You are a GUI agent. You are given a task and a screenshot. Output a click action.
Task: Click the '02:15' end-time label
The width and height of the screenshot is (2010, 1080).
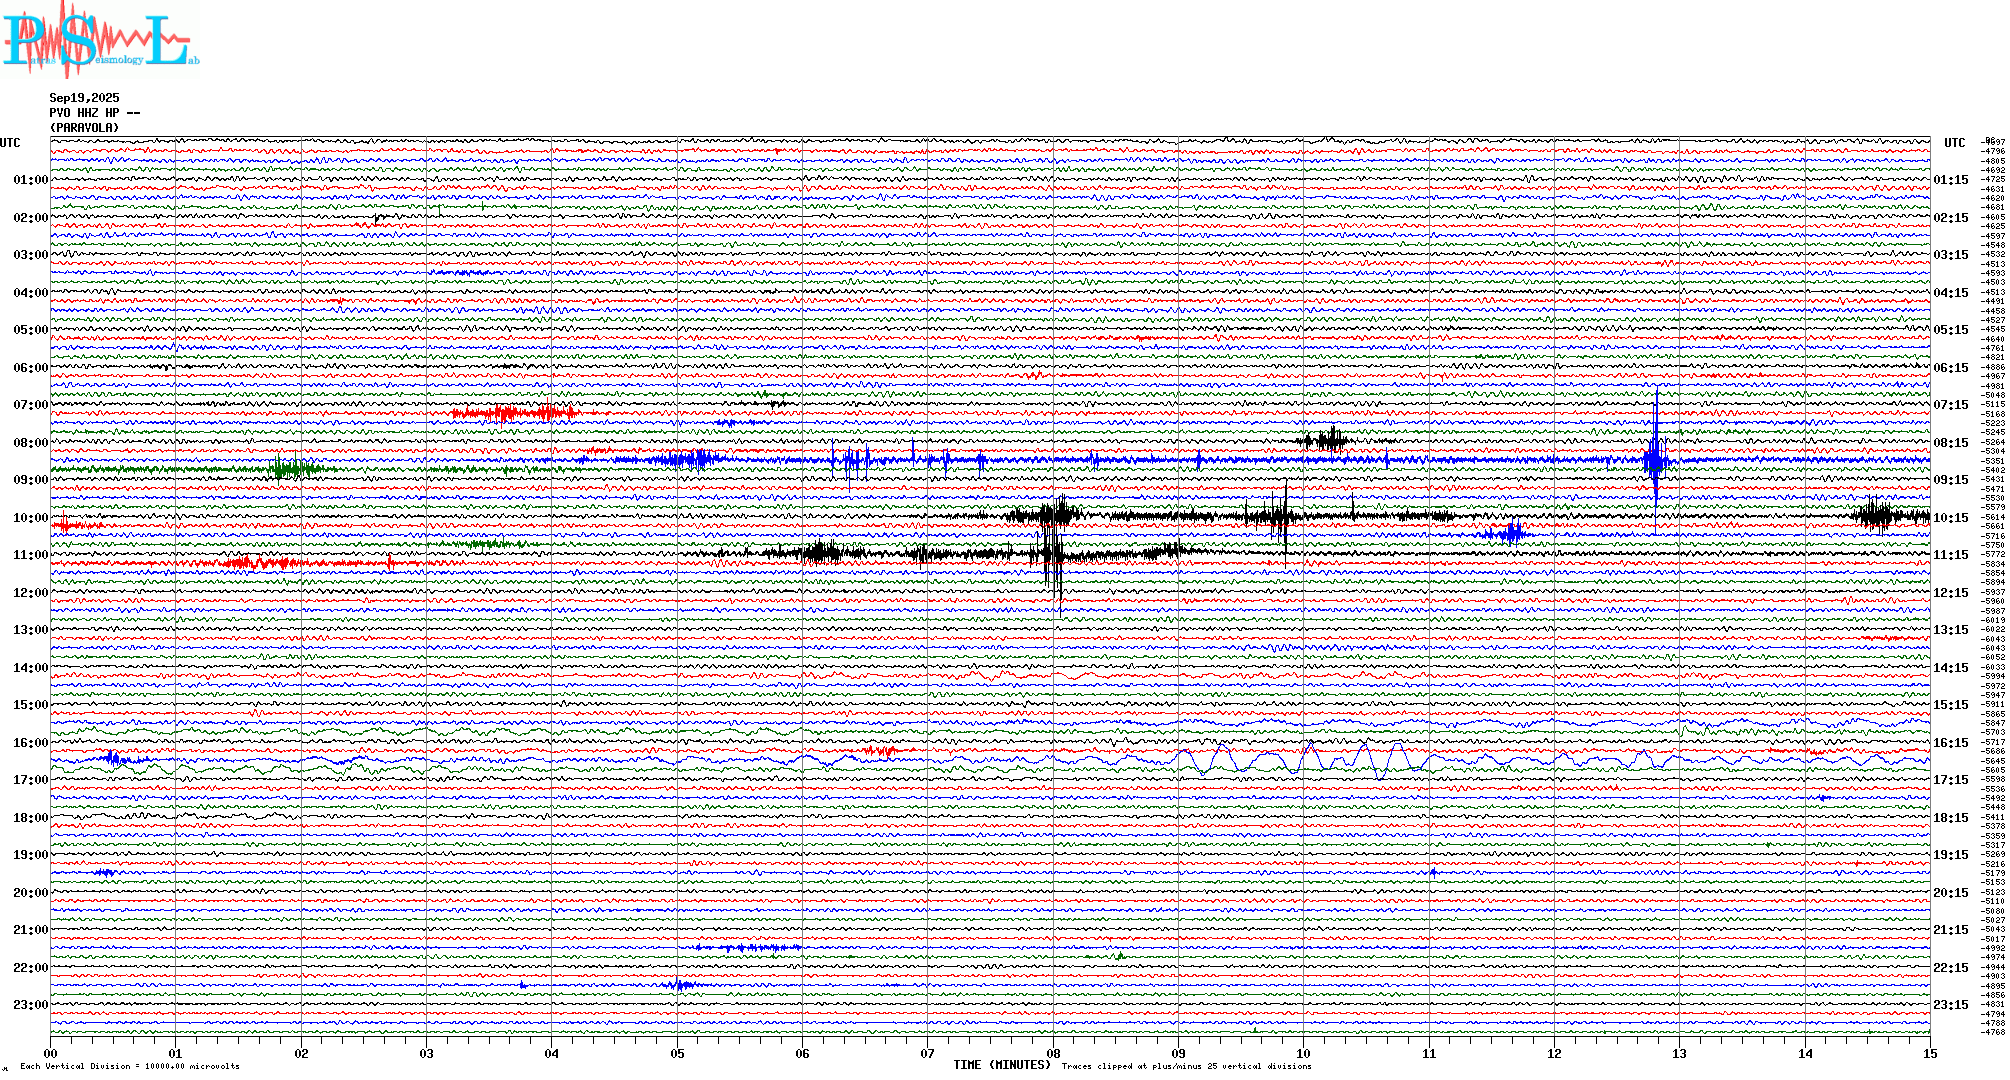pos(1951,218)
